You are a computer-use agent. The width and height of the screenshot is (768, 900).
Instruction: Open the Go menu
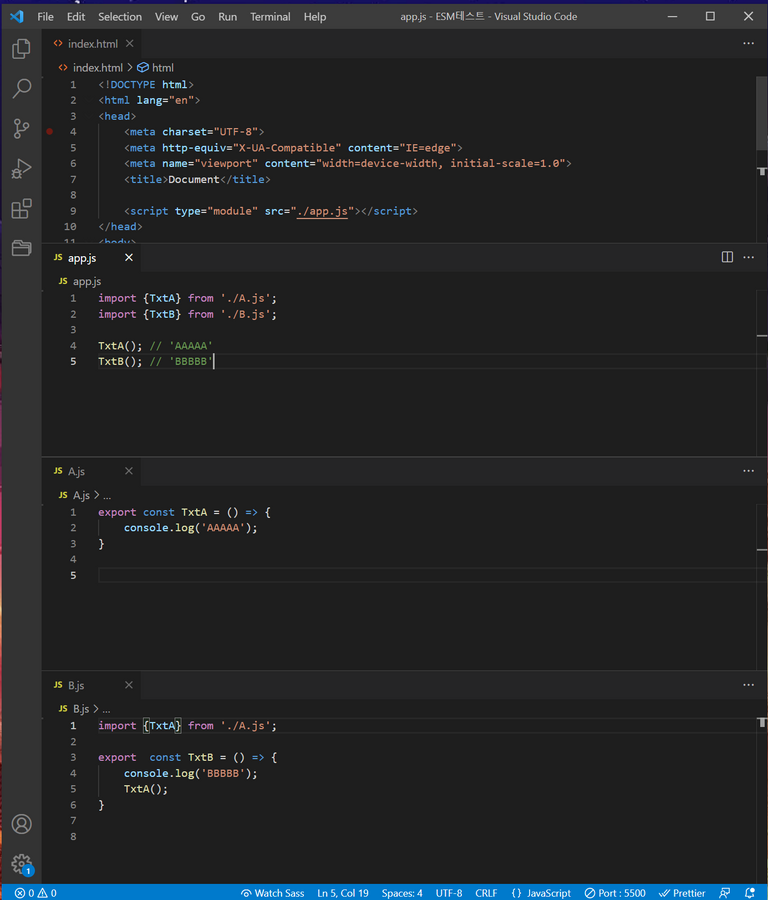point(198,17)
